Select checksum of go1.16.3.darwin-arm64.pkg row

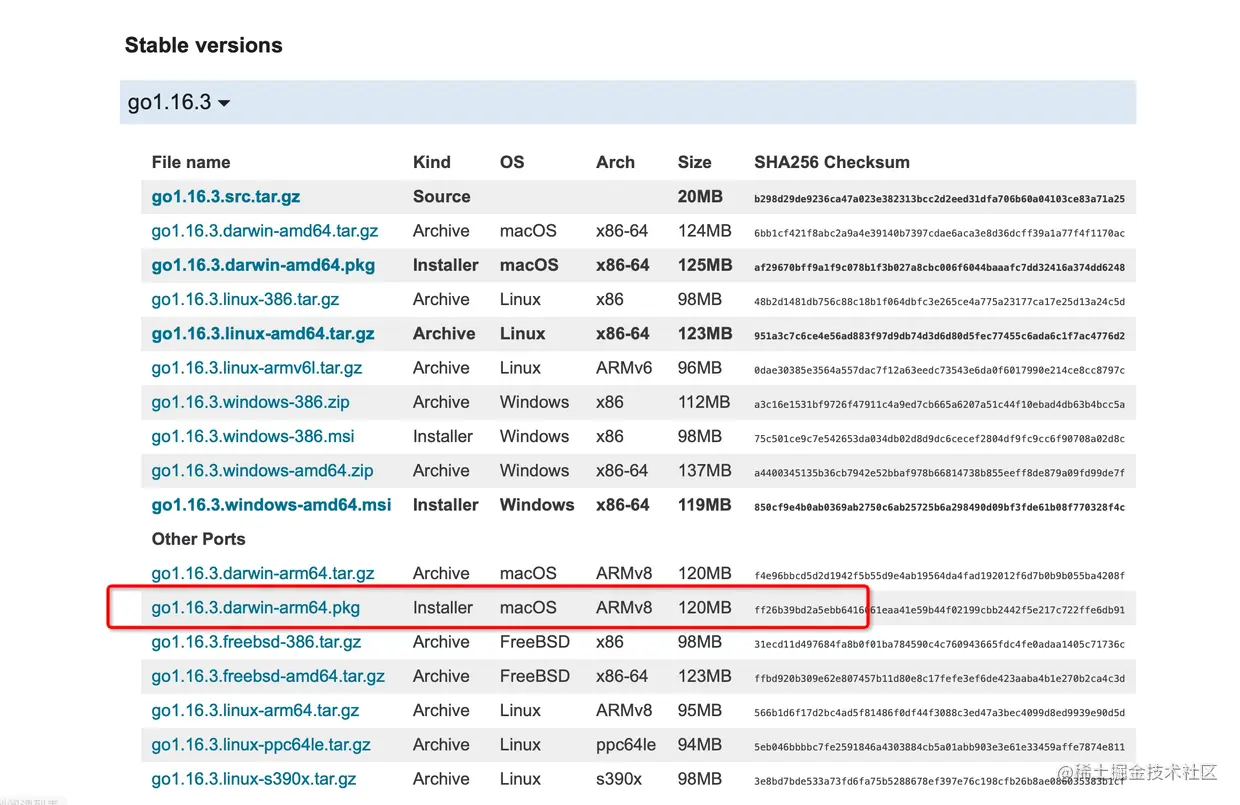click(x=939, y=610)
